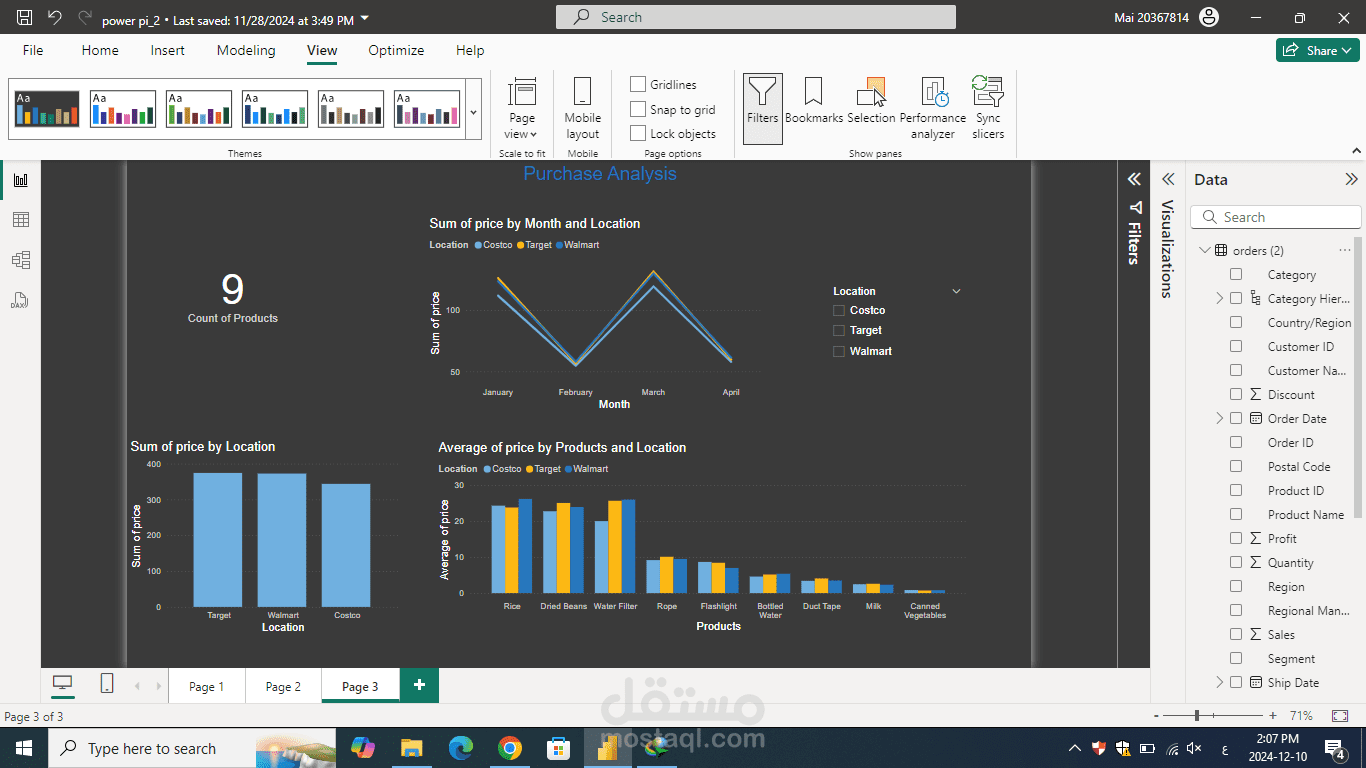The image size is (1366, 768).
Task: Enable the Snap to grid checkbox
Action: [638, 109]
